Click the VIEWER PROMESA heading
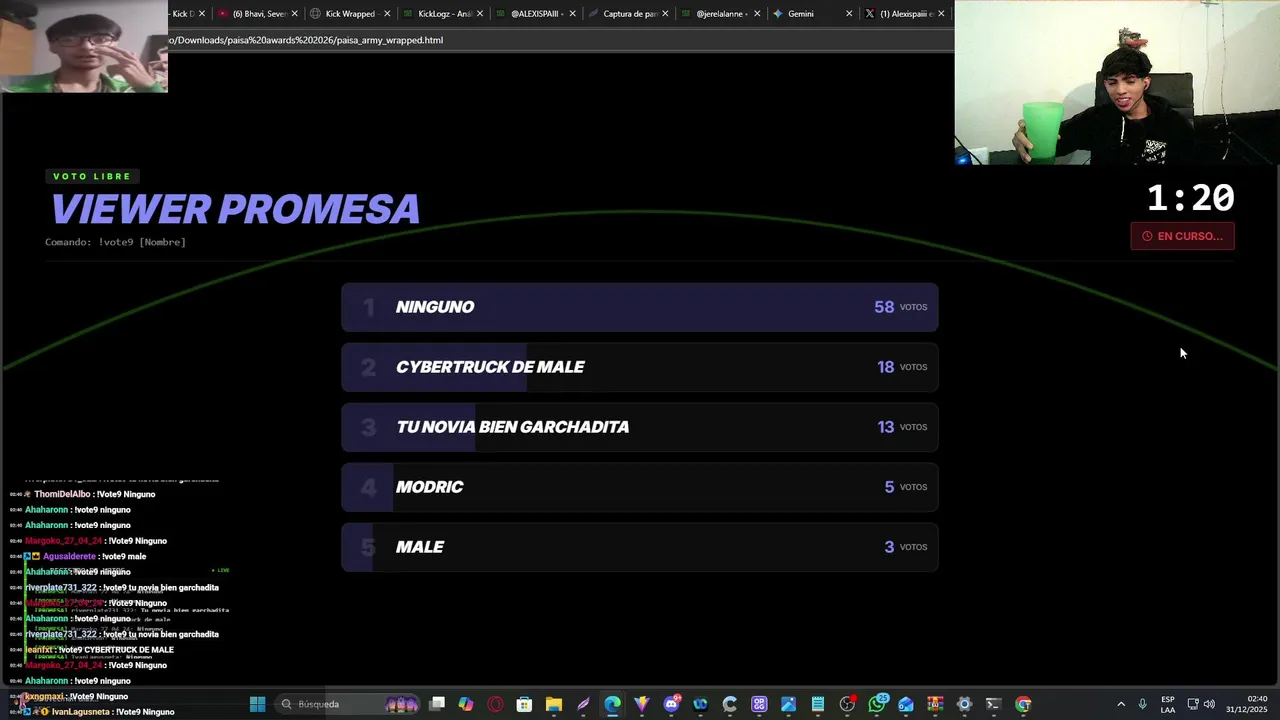Viewport: 1280px width, 720px height. tap(235, 209)
